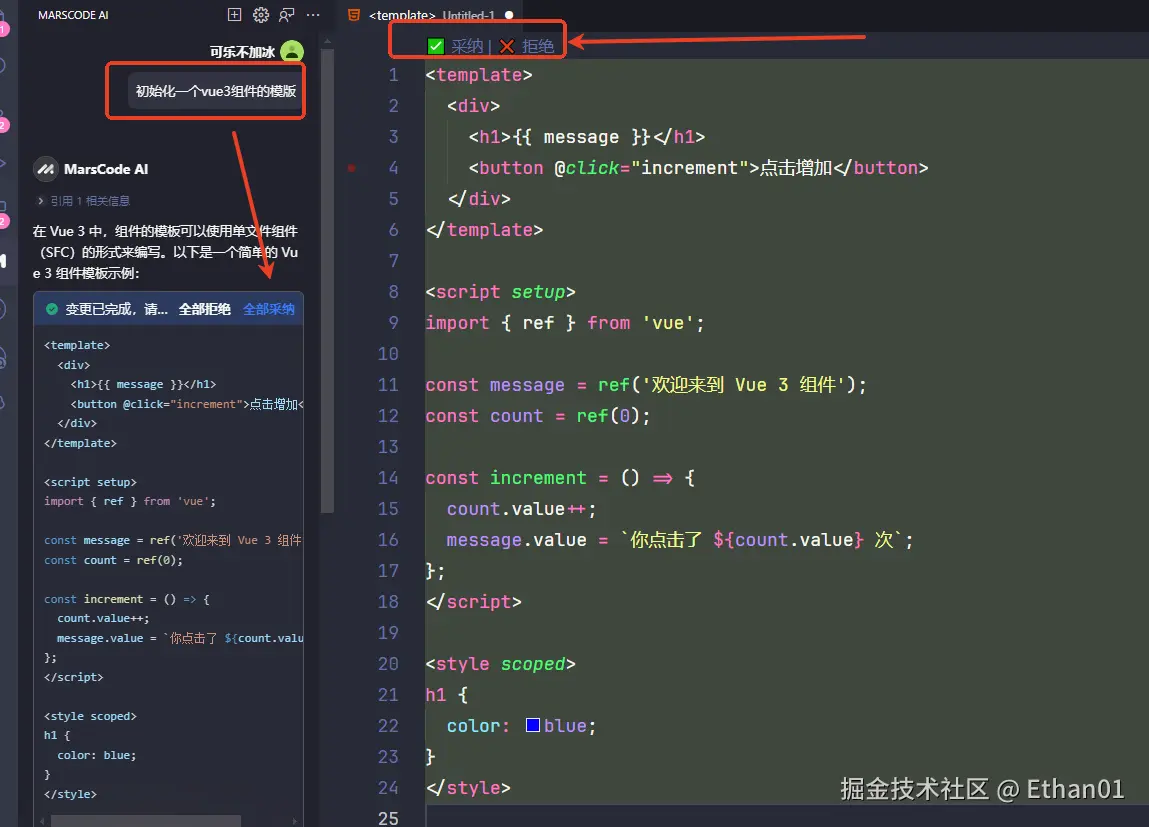
Task: Click the blue color swatch on line 22
Action: 533,725
